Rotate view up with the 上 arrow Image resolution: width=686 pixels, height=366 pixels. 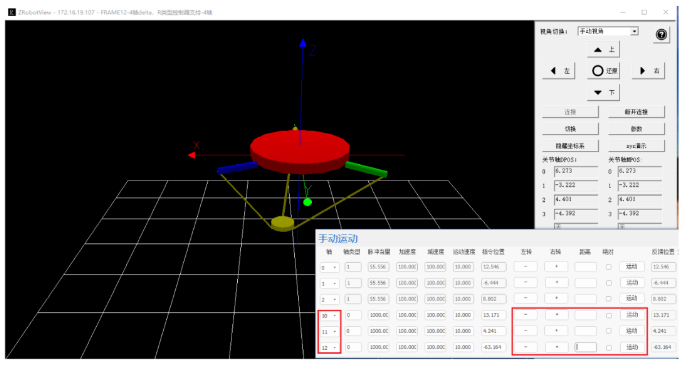click(603, 49)
